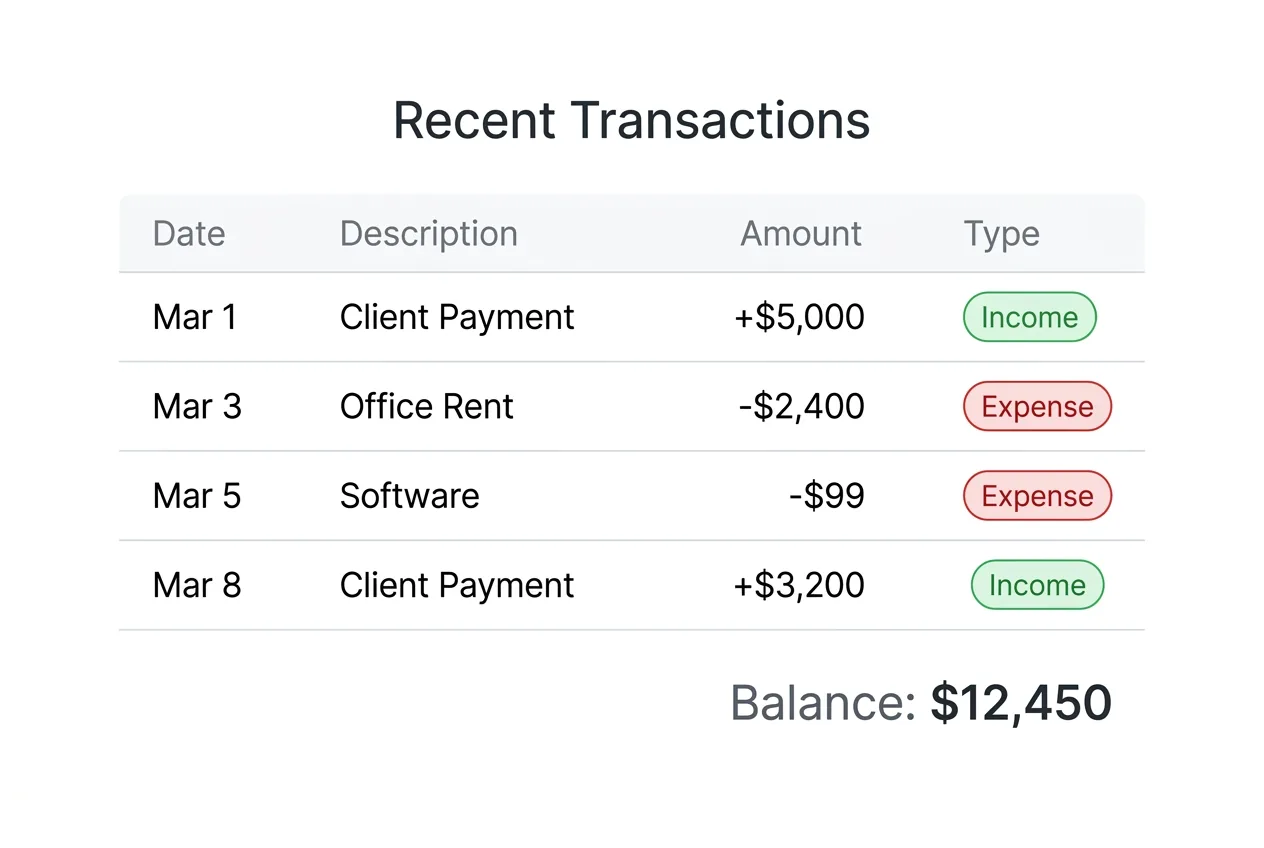Click the +$5,000 amount value
The height and width of the screenshot is (848, 1264).
[799, 317]
